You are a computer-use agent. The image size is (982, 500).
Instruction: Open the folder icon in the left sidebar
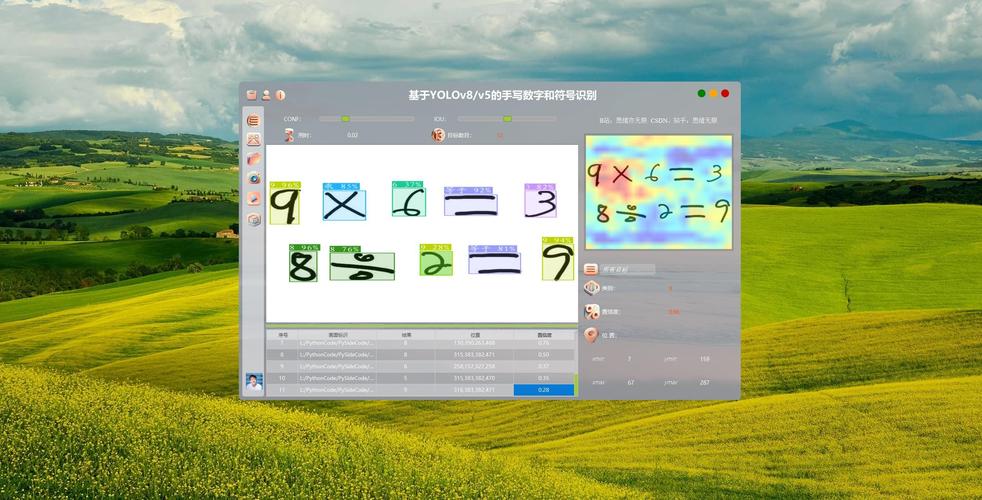[x=254, y=159]
